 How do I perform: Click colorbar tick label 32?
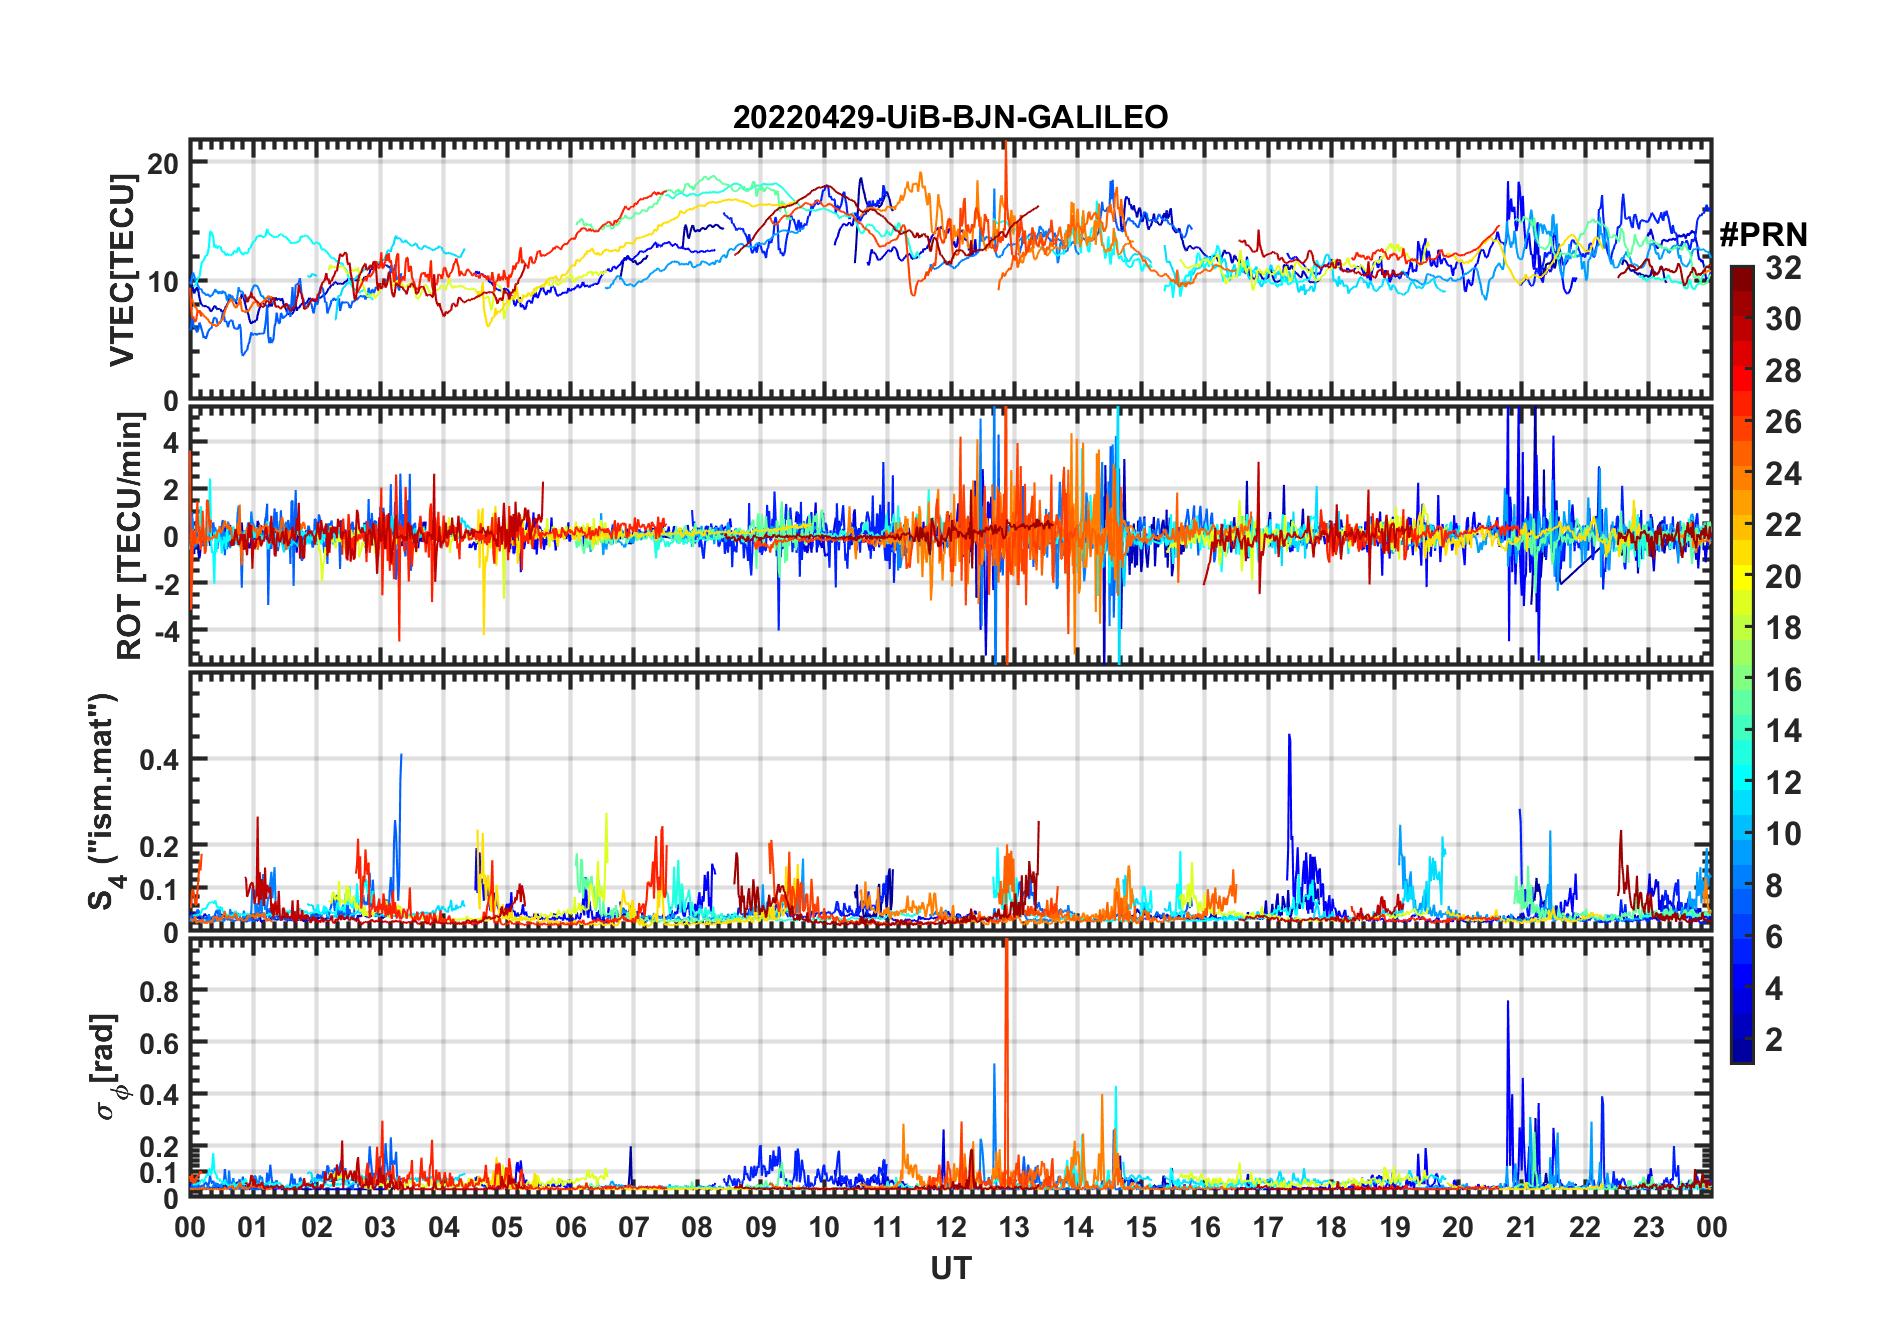coord(1783,268)
